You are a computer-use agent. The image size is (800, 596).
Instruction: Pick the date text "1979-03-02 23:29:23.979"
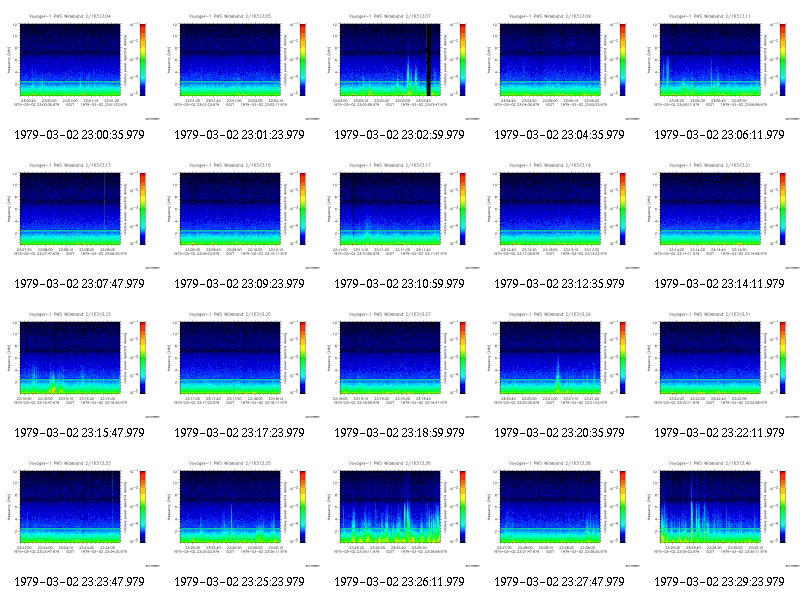coord(719,582)
